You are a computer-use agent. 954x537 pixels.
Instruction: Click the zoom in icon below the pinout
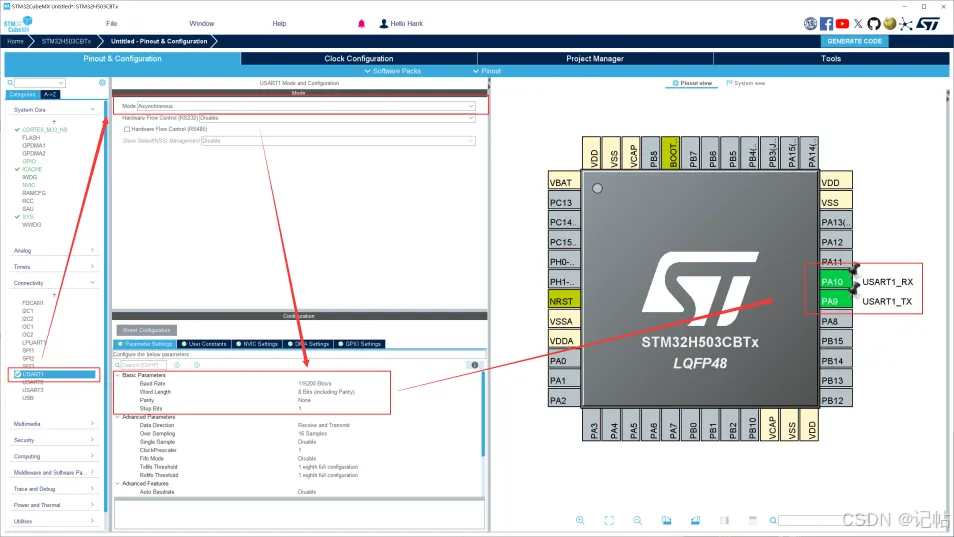580,520
